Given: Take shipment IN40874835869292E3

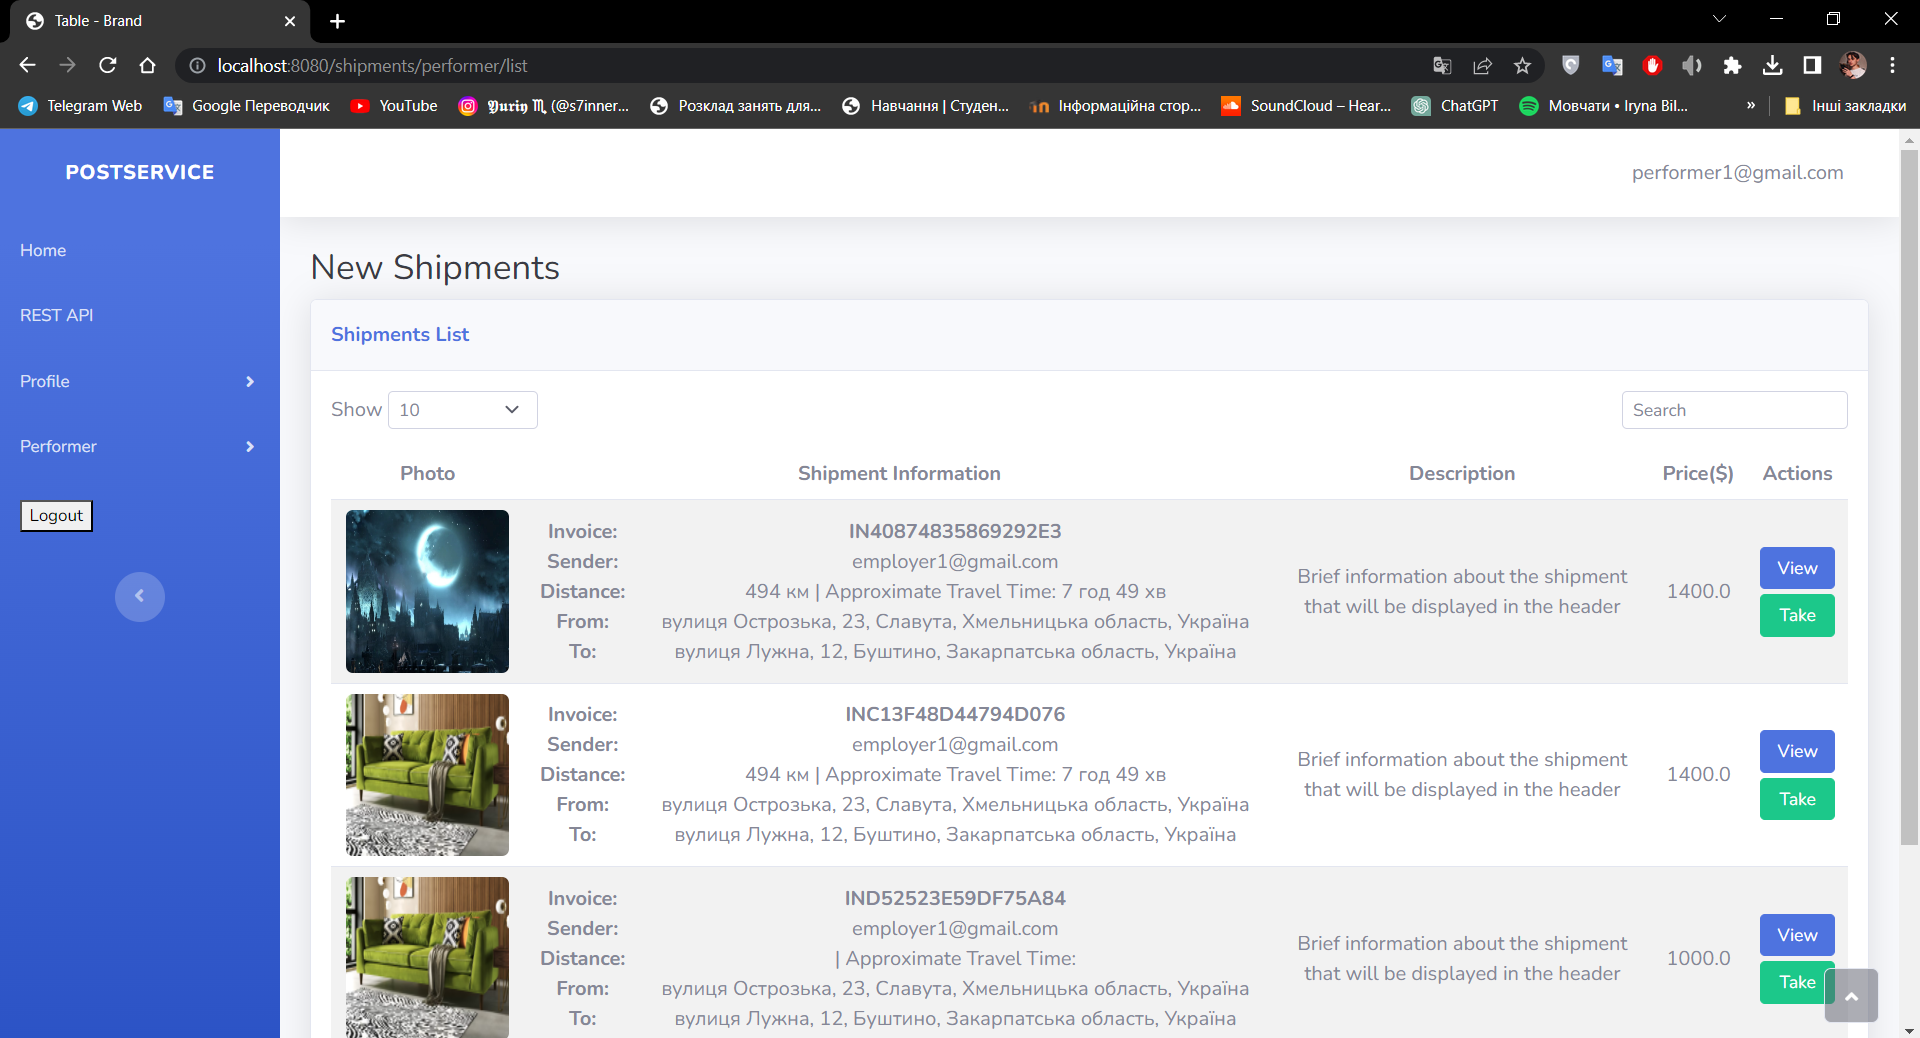Looking at the screenshot, I should pyautogui.click(x=1797, y=615).
